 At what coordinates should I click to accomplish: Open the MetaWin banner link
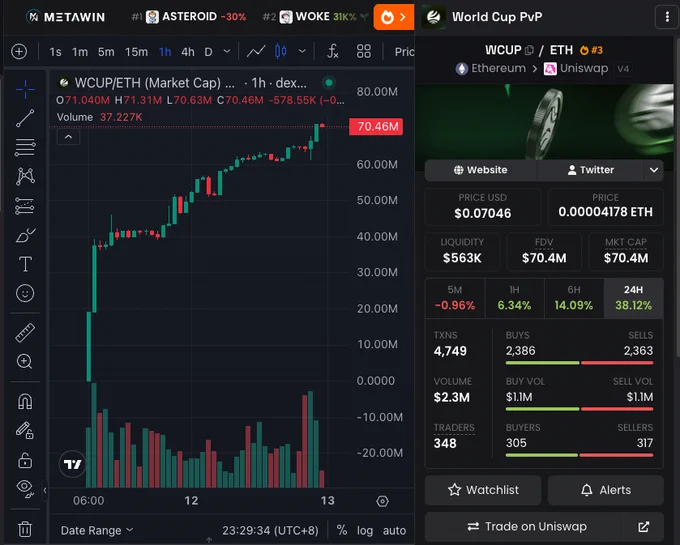click(x=66, y=17)
